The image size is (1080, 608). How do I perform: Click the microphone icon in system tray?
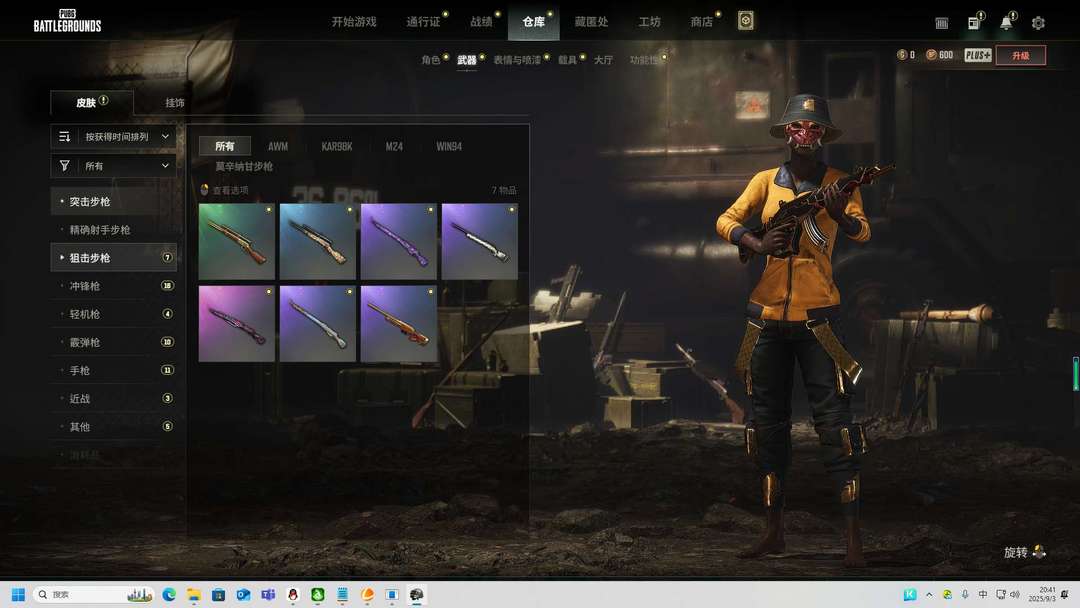[x=965, y=594]
